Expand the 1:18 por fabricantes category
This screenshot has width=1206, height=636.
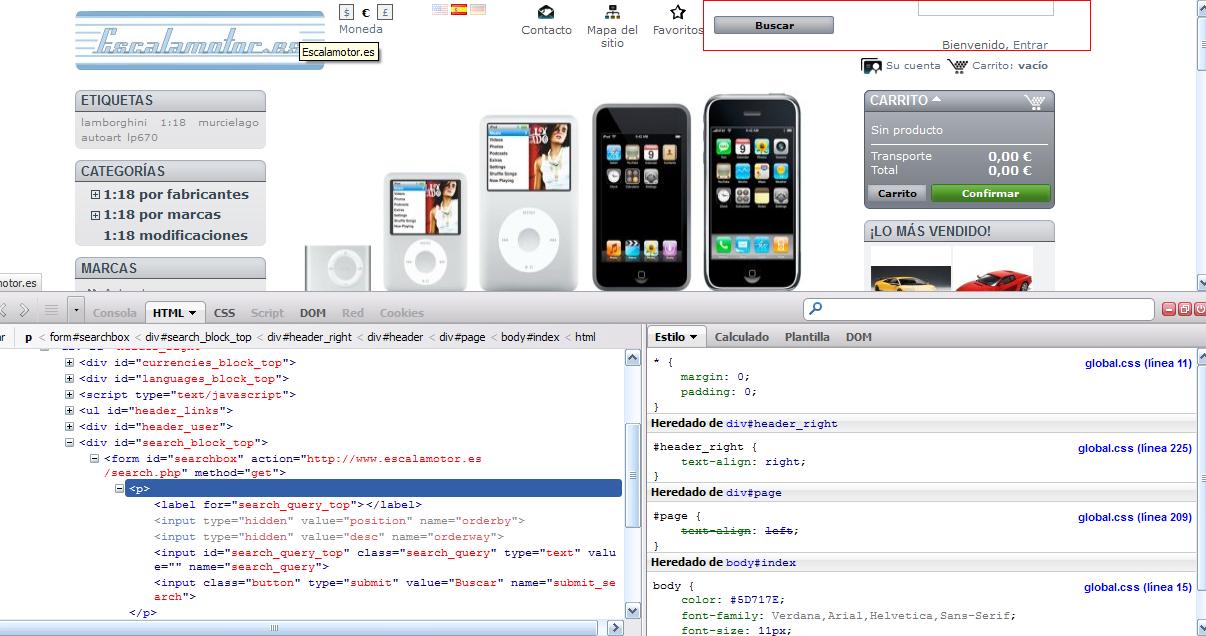coord(95,195)
